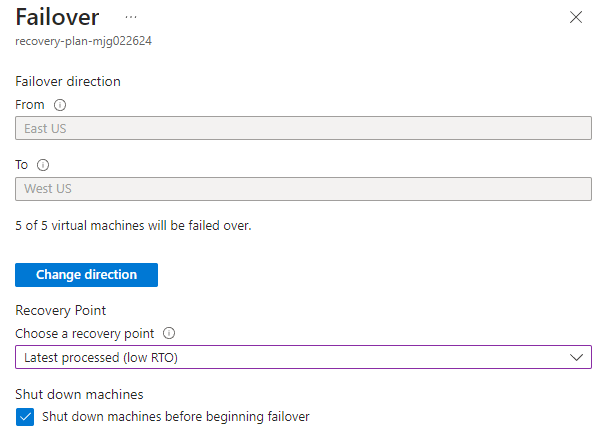This screenshot has height=436, width=606.
Task: Click the Shut down machines before beginning failover label
Action: point(176,417)
